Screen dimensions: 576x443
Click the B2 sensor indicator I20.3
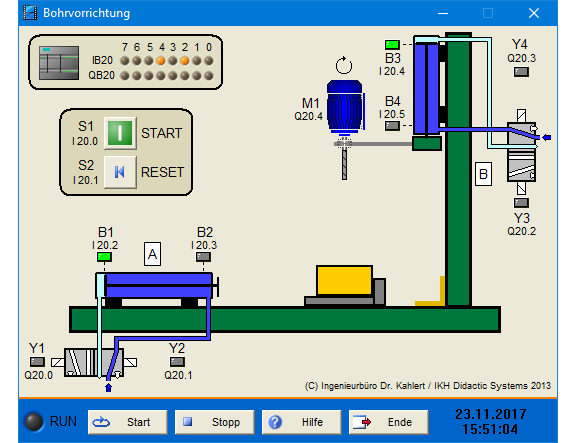(x=203, y=257)
